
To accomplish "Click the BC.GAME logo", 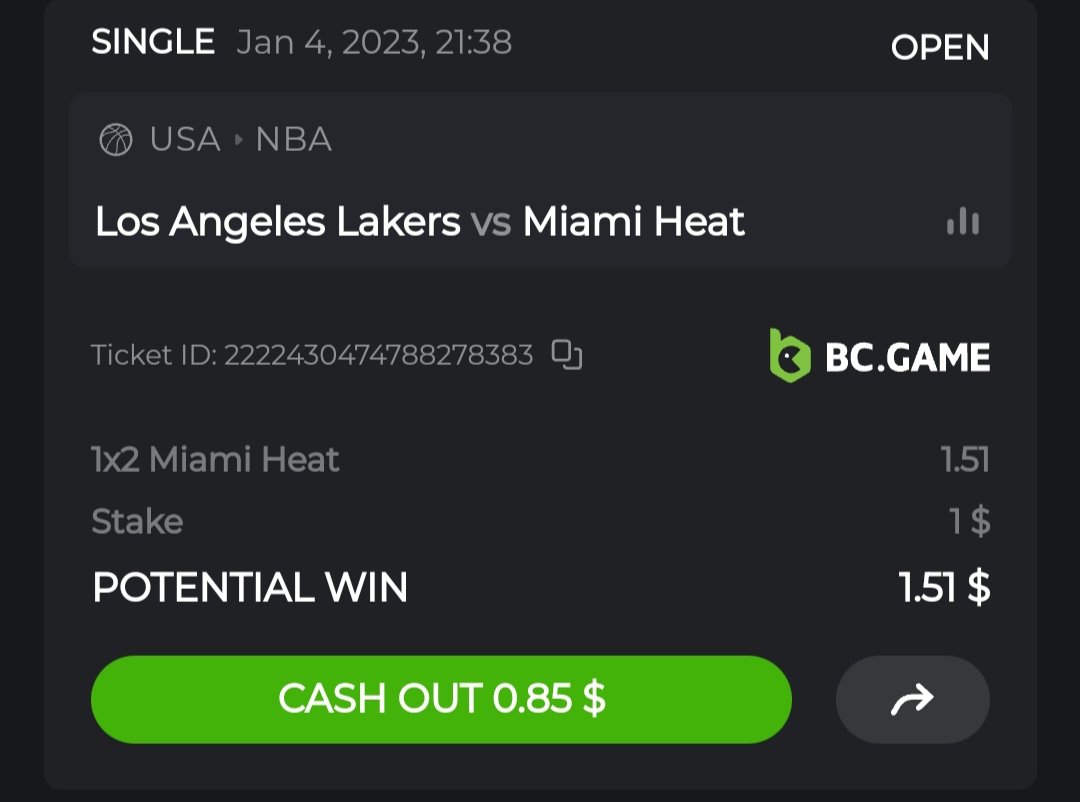I will [x=880, y=356].
